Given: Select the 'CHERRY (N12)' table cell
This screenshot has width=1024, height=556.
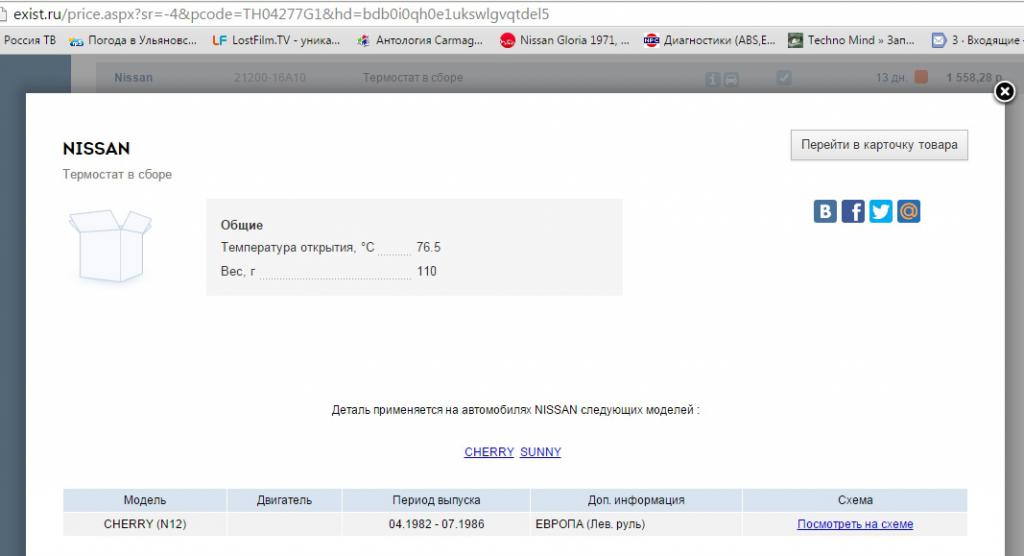Looking at the screenshot, I should [145, 524].
